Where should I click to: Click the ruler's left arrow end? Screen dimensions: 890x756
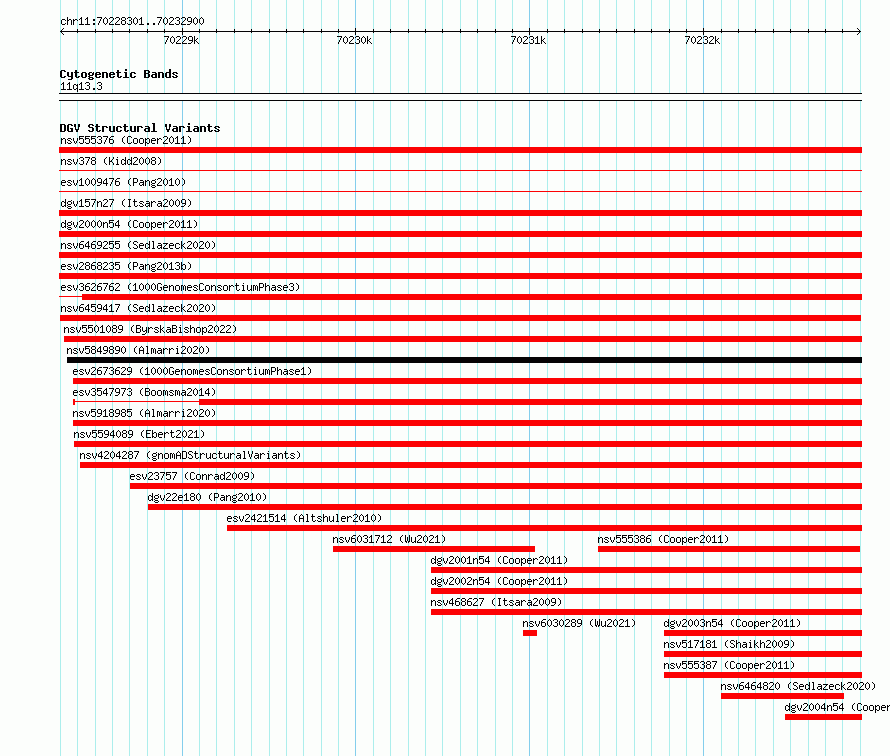tap(62, 32)
